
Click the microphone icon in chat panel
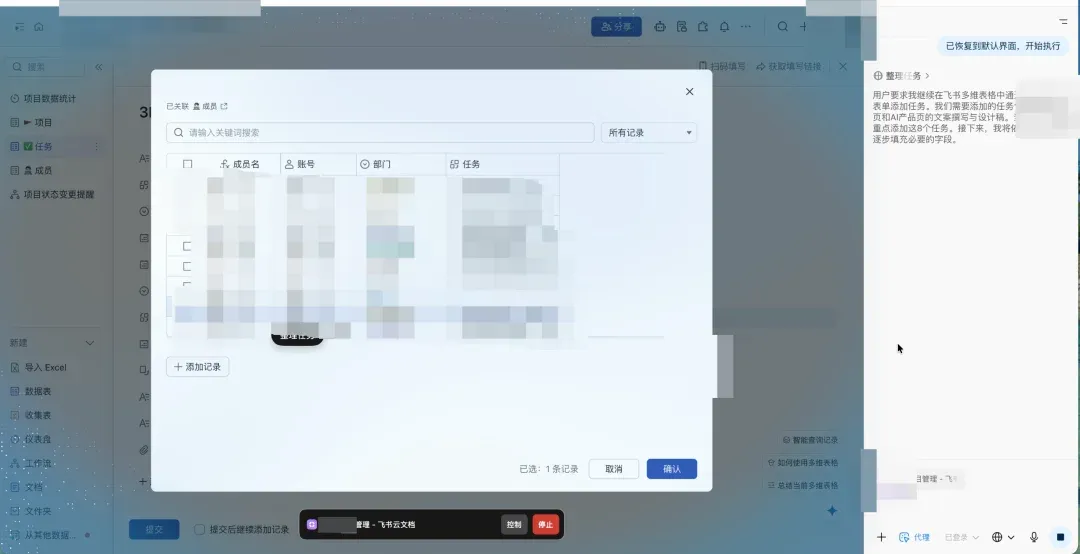tap(1034, 537)
